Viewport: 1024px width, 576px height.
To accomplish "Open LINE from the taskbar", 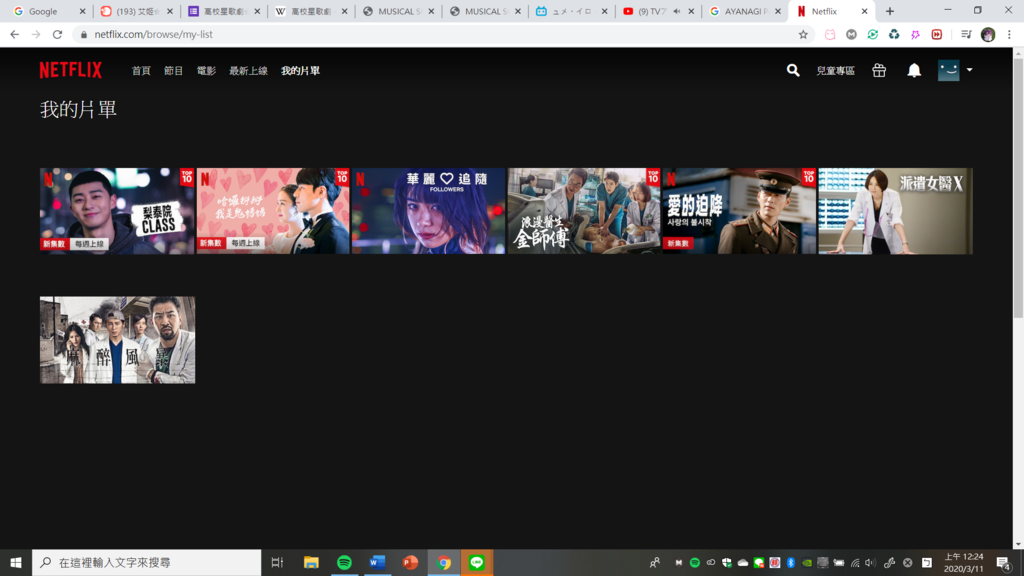I will point(477,562).
